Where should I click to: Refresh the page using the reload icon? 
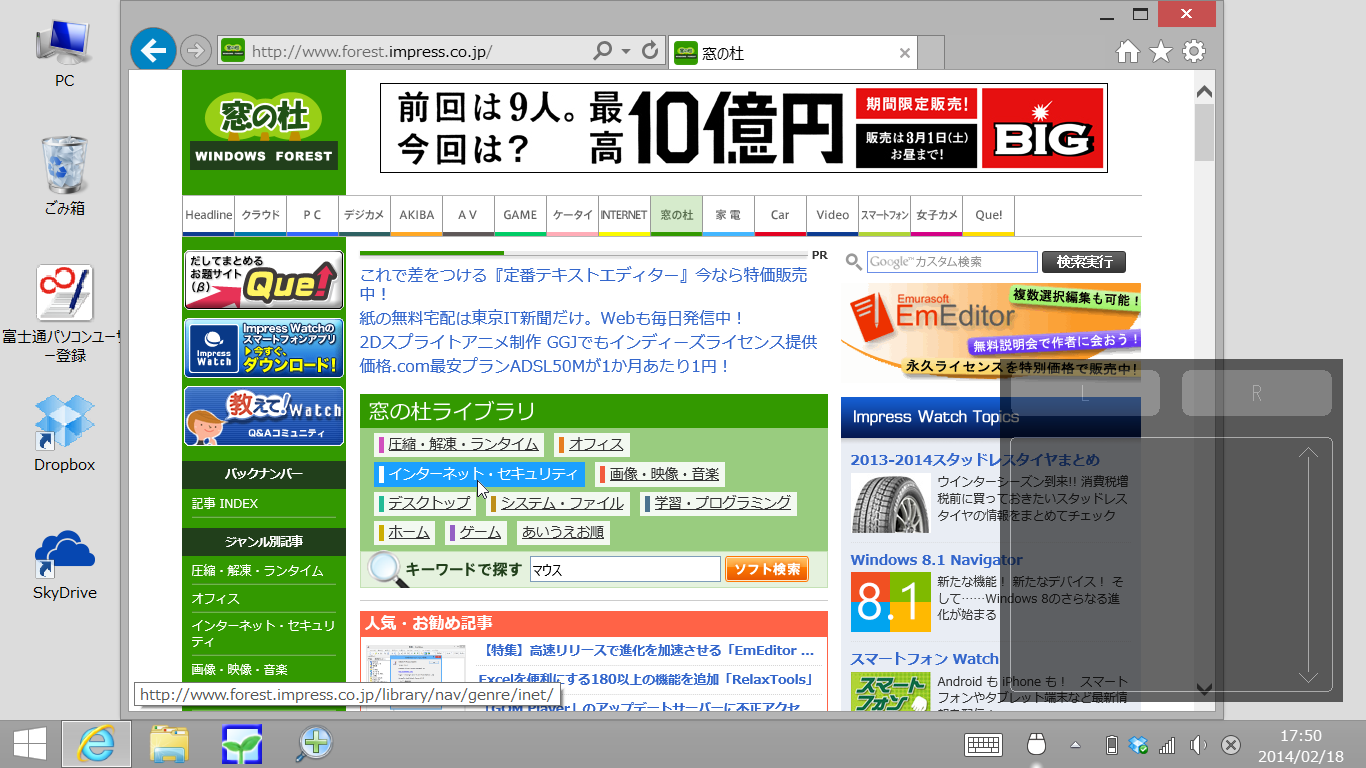(x=651, y=51)
